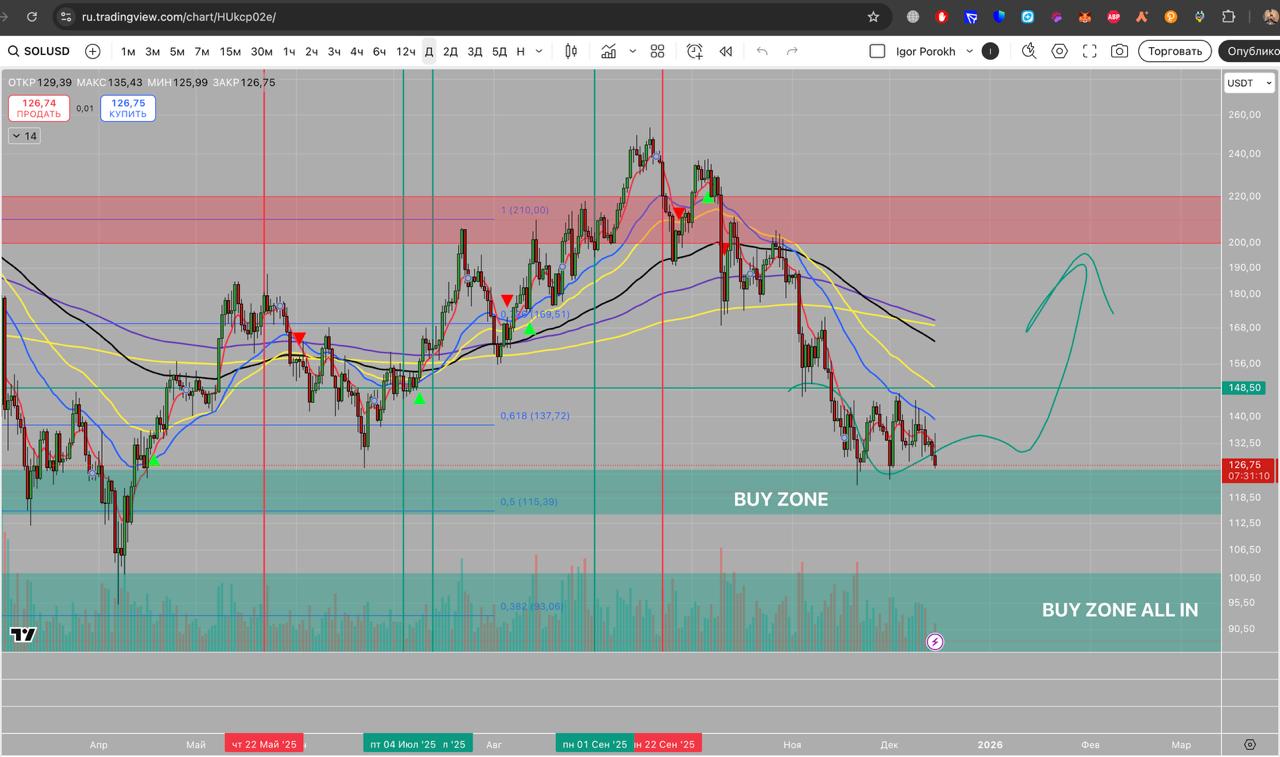Enter fullscreen mode for the chart
This screenshot has height=757, width=1280.
(1090, 51)
